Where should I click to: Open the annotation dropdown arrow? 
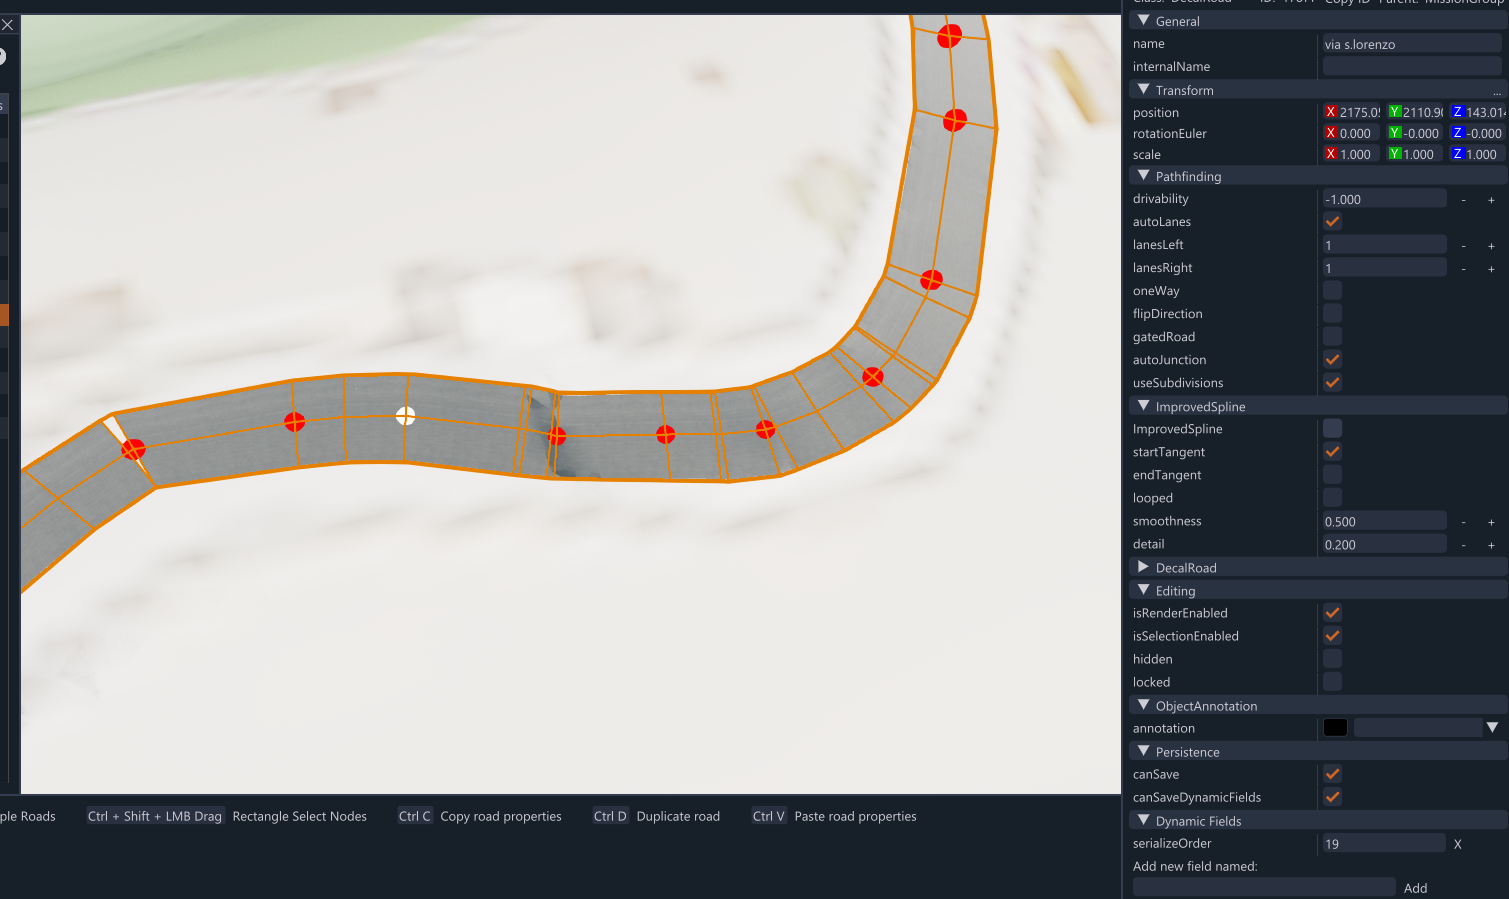pos(1492,728)
